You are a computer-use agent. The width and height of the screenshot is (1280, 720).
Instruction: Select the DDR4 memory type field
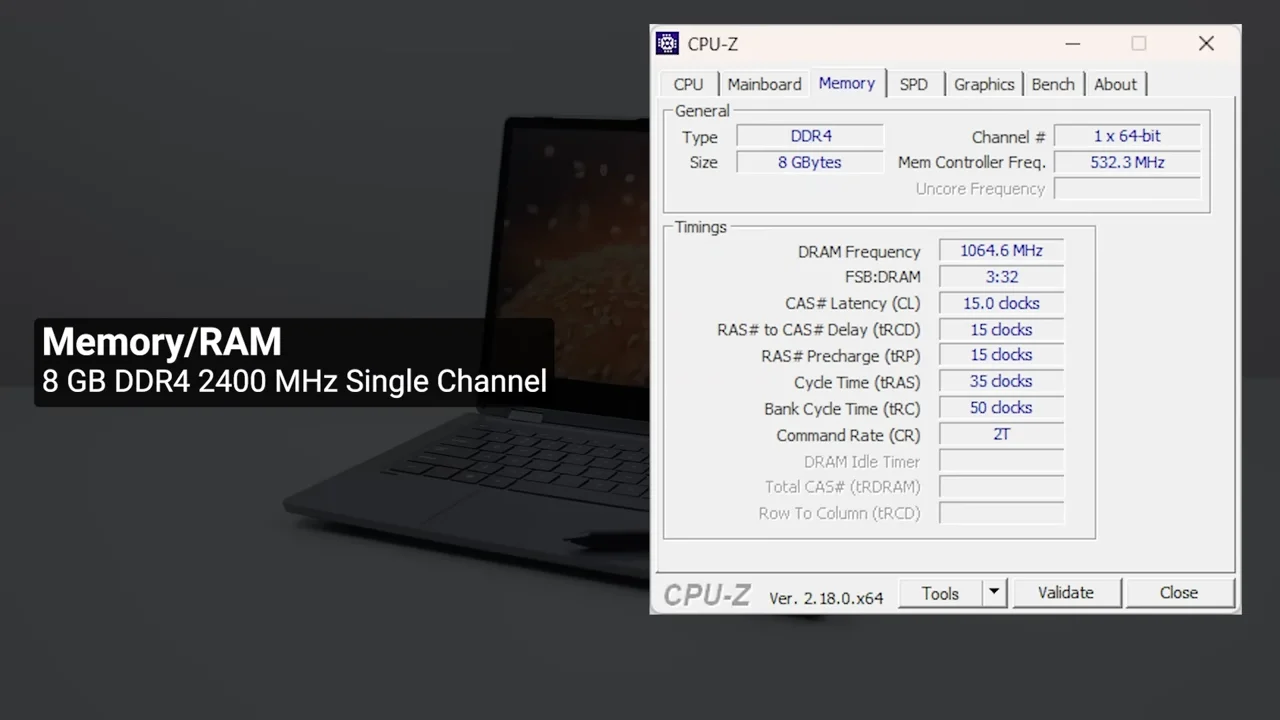pyautogui.click(x=810, y=136)
